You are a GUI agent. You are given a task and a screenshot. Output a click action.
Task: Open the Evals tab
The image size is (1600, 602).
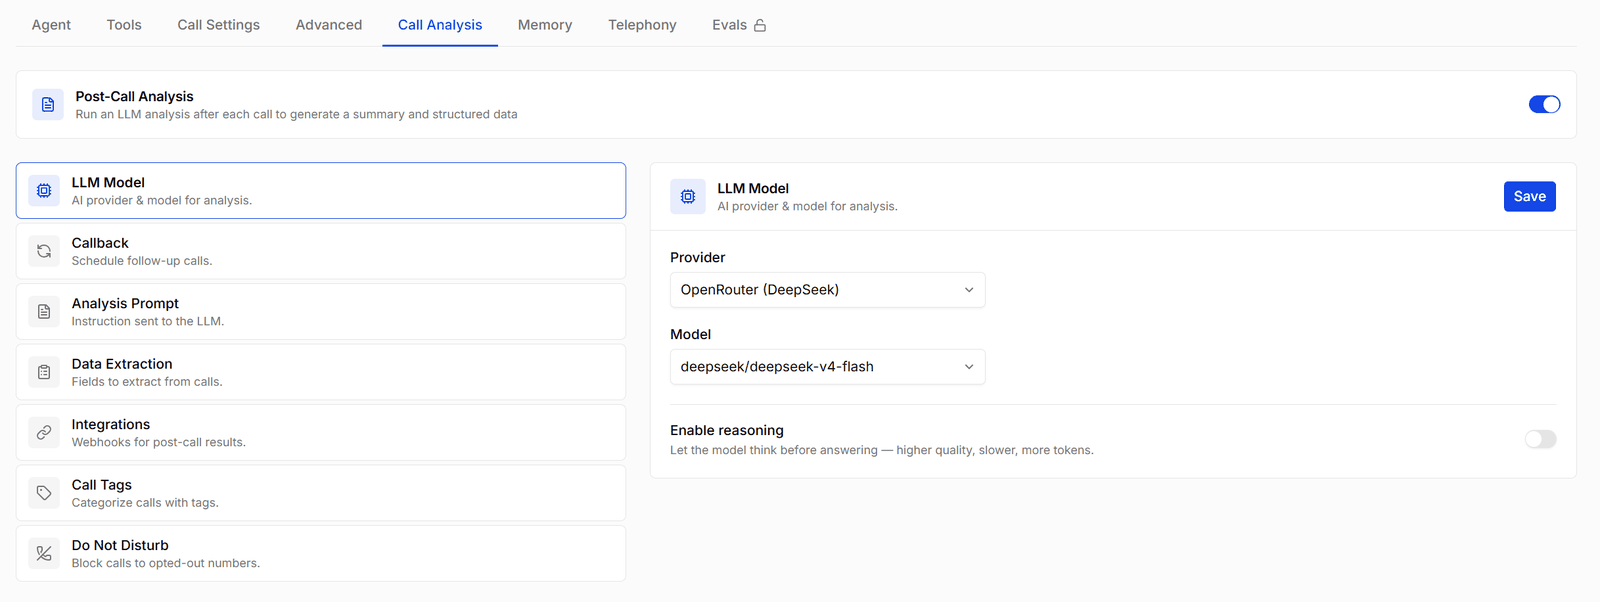tap(739, 25)
